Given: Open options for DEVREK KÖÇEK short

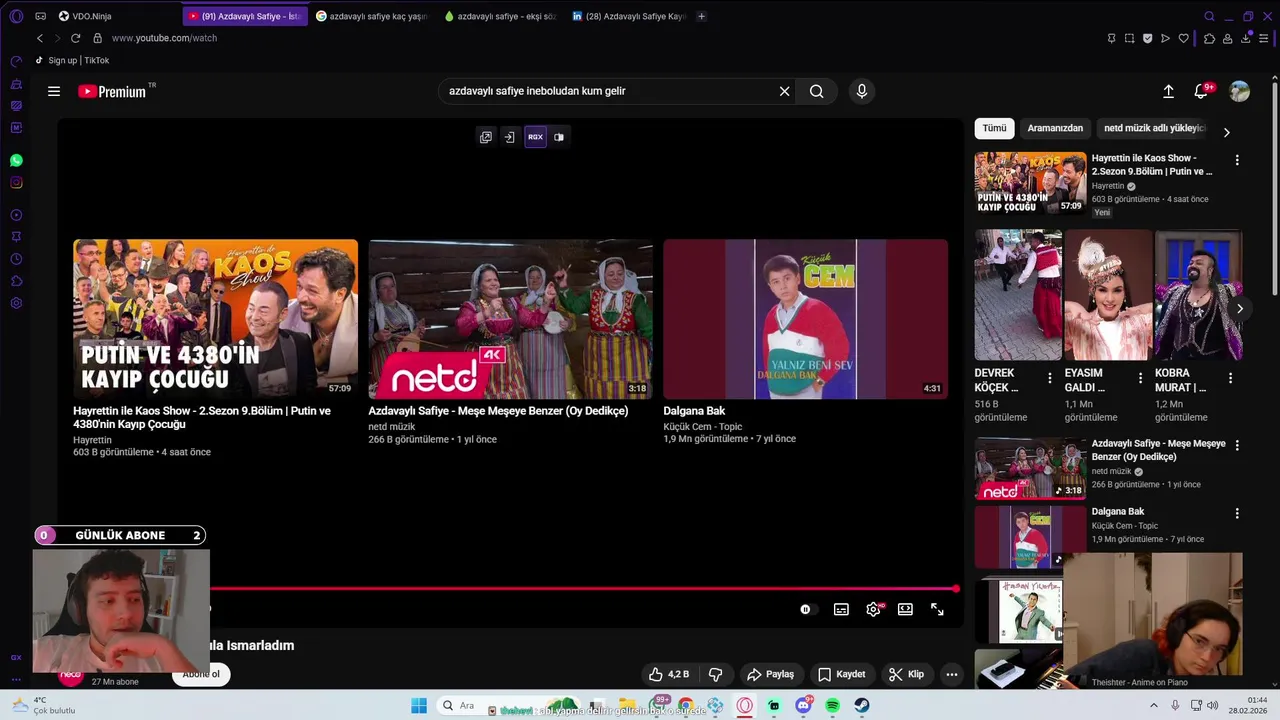Looking at the screenshot, I should [x=1050, y=378].
